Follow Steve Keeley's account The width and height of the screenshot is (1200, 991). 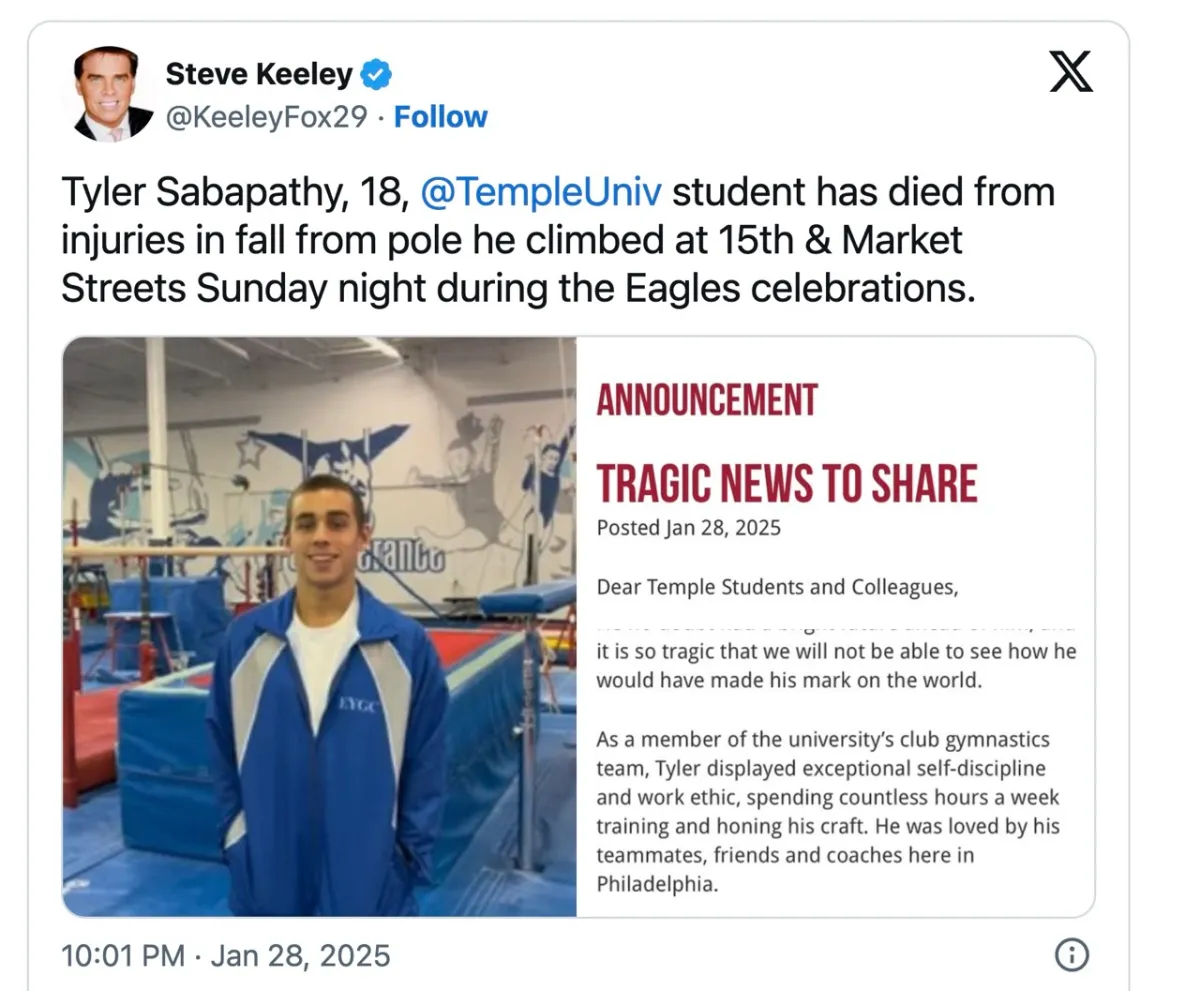441,117
